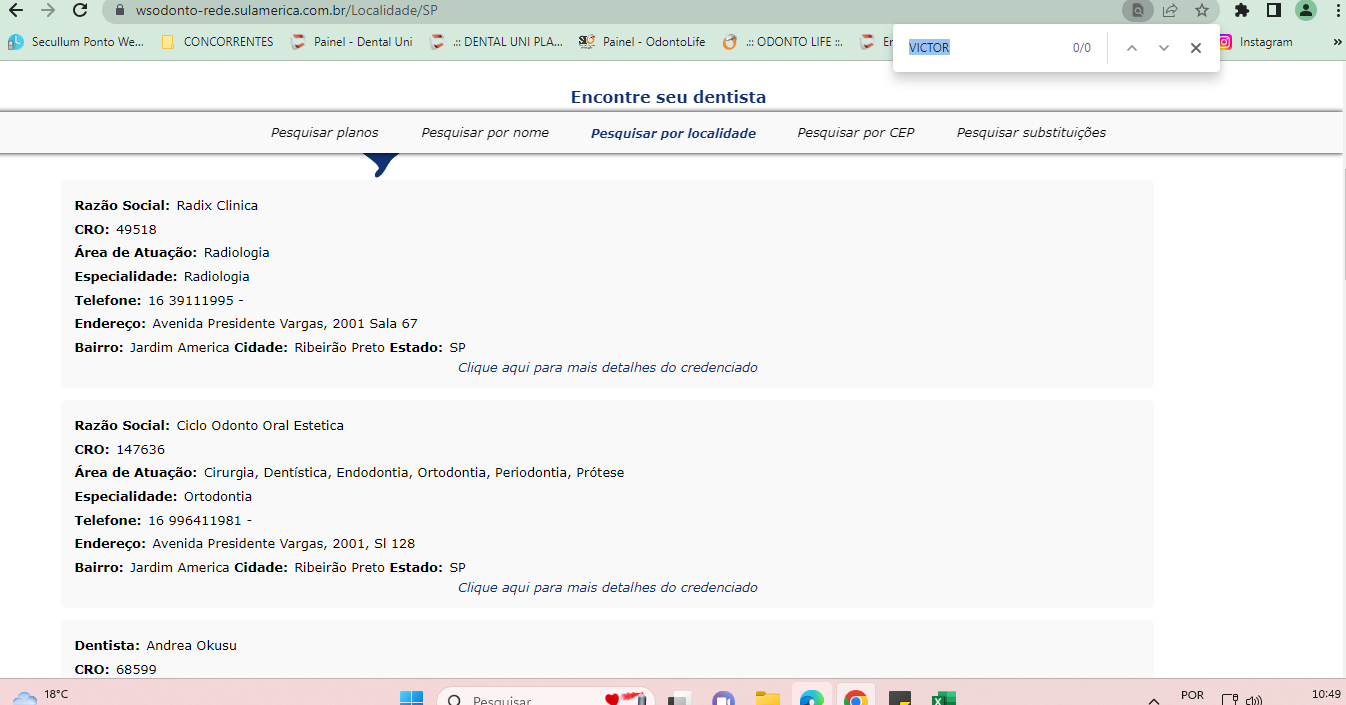Viewport: 1346px width, 705px height.
Task: Click the phone number 16 39111995
Action: click(191, 300)
